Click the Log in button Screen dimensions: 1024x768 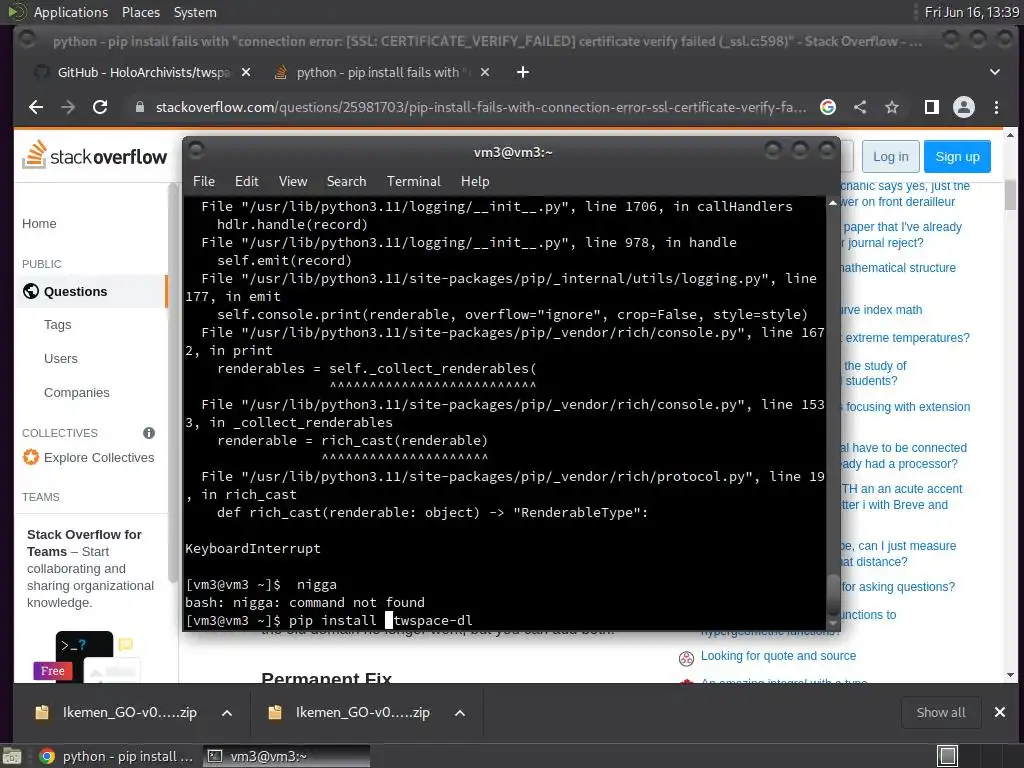click(x=890, y=157)
